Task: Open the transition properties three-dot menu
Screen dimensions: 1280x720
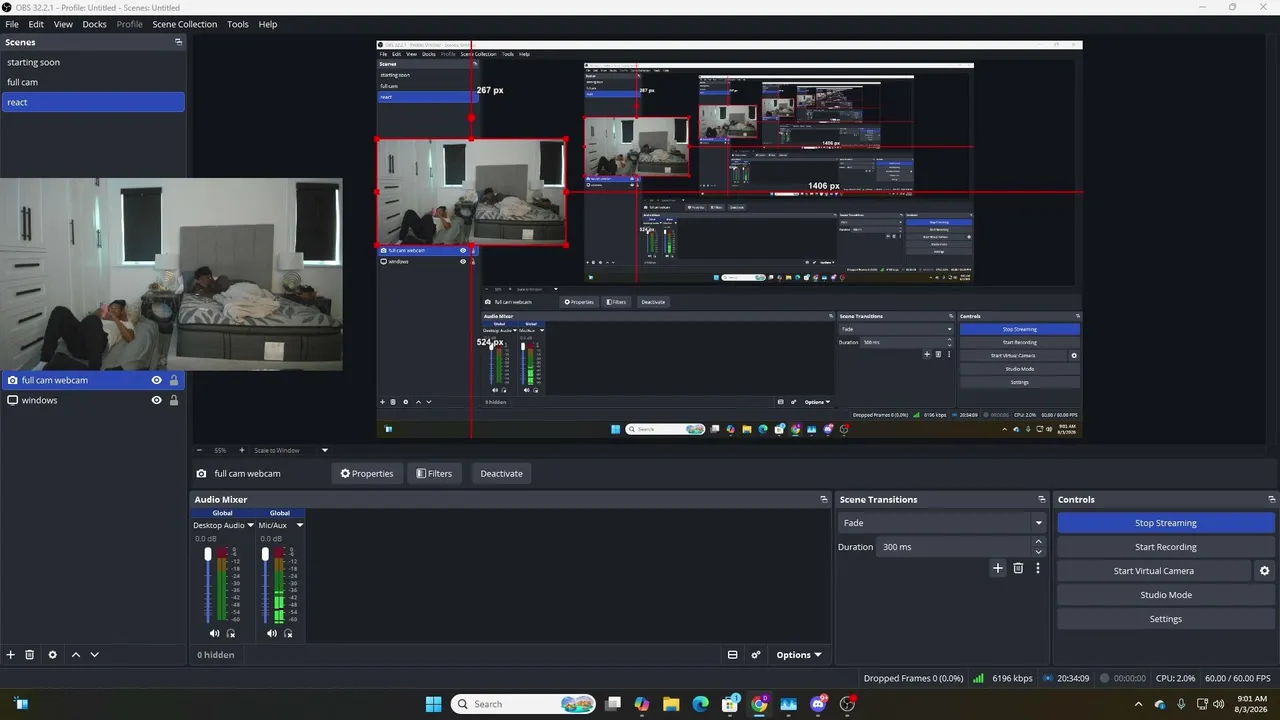Action: tap(1038, 568)
